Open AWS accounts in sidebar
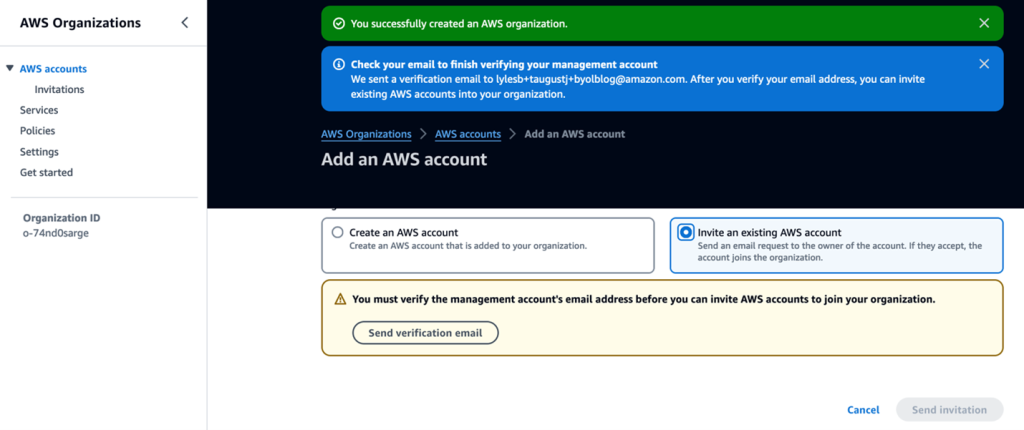This screenshot has width=1024, height=430. (x=53, y=69)
